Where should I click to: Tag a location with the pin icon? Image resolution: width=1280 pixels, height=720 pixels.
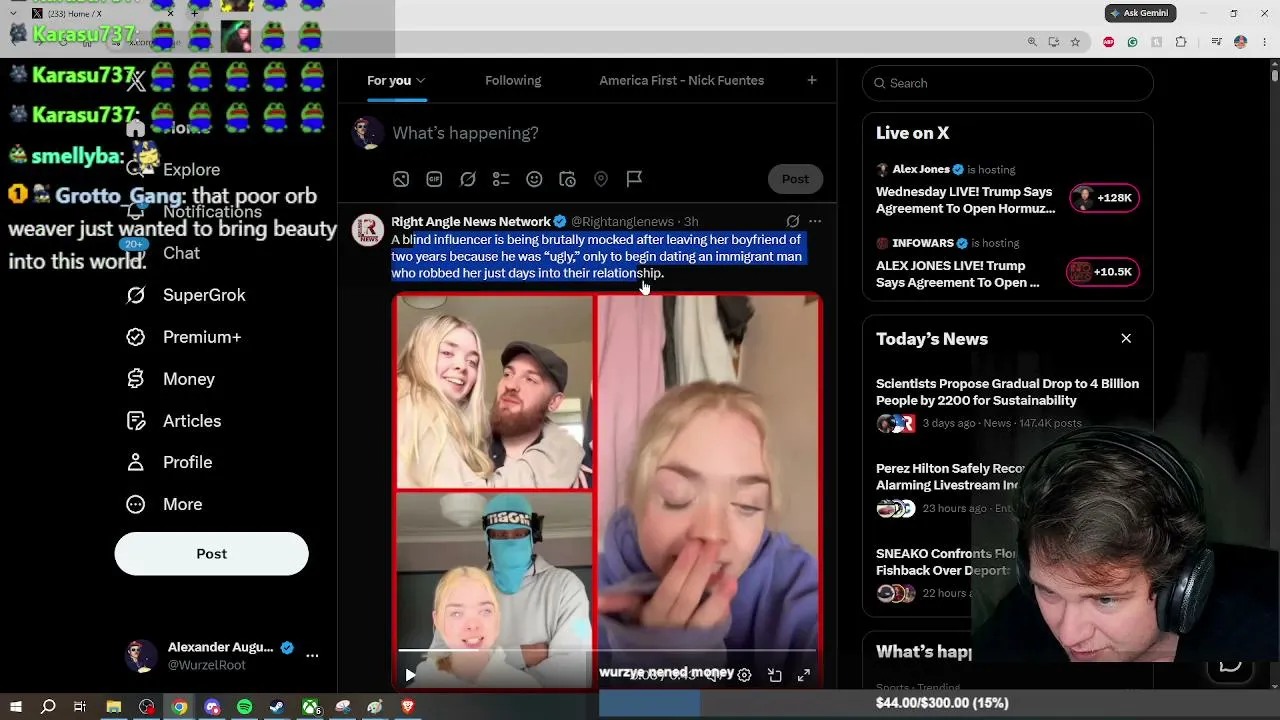point(601,179)
